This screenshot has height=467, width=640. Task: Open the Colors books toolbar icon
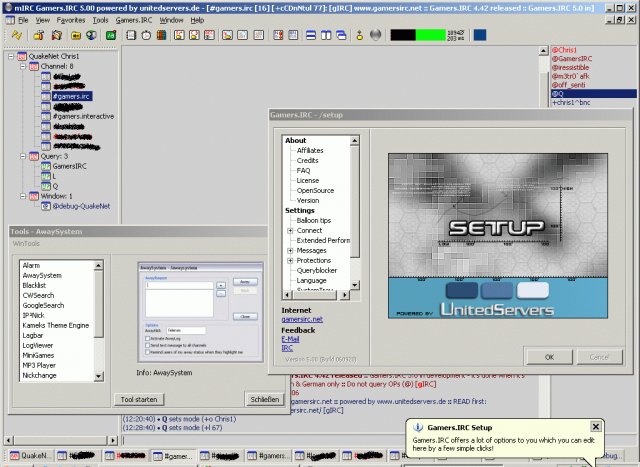click(x=162, y=36)
